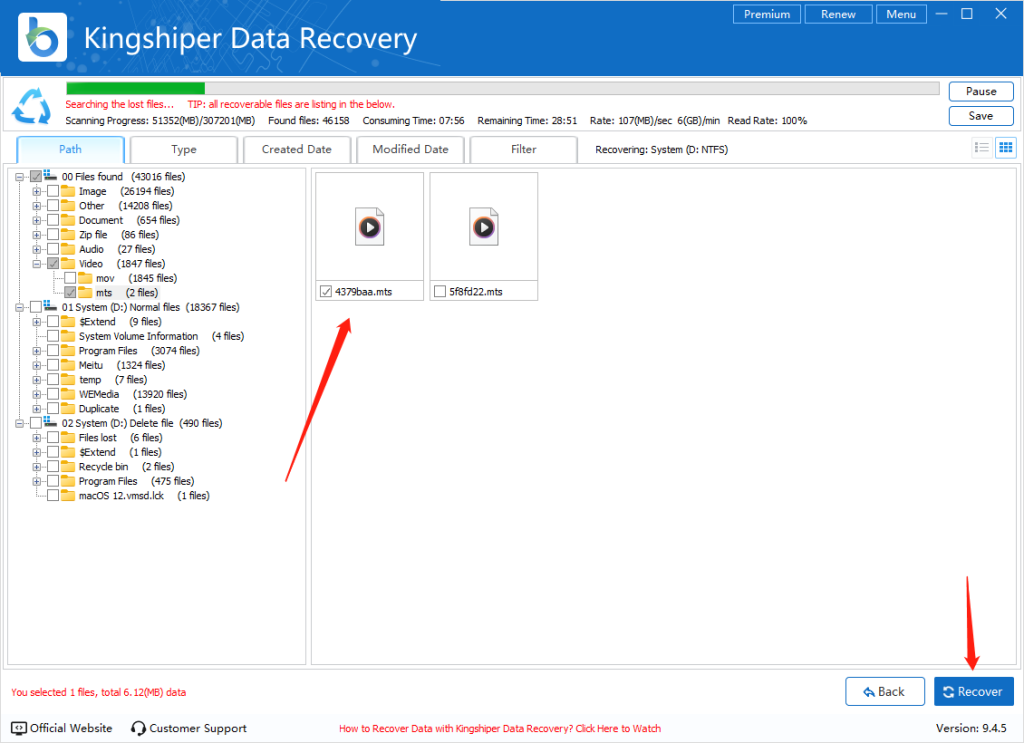Expand the Program Files (475 files) node

[x=37, y=481]
